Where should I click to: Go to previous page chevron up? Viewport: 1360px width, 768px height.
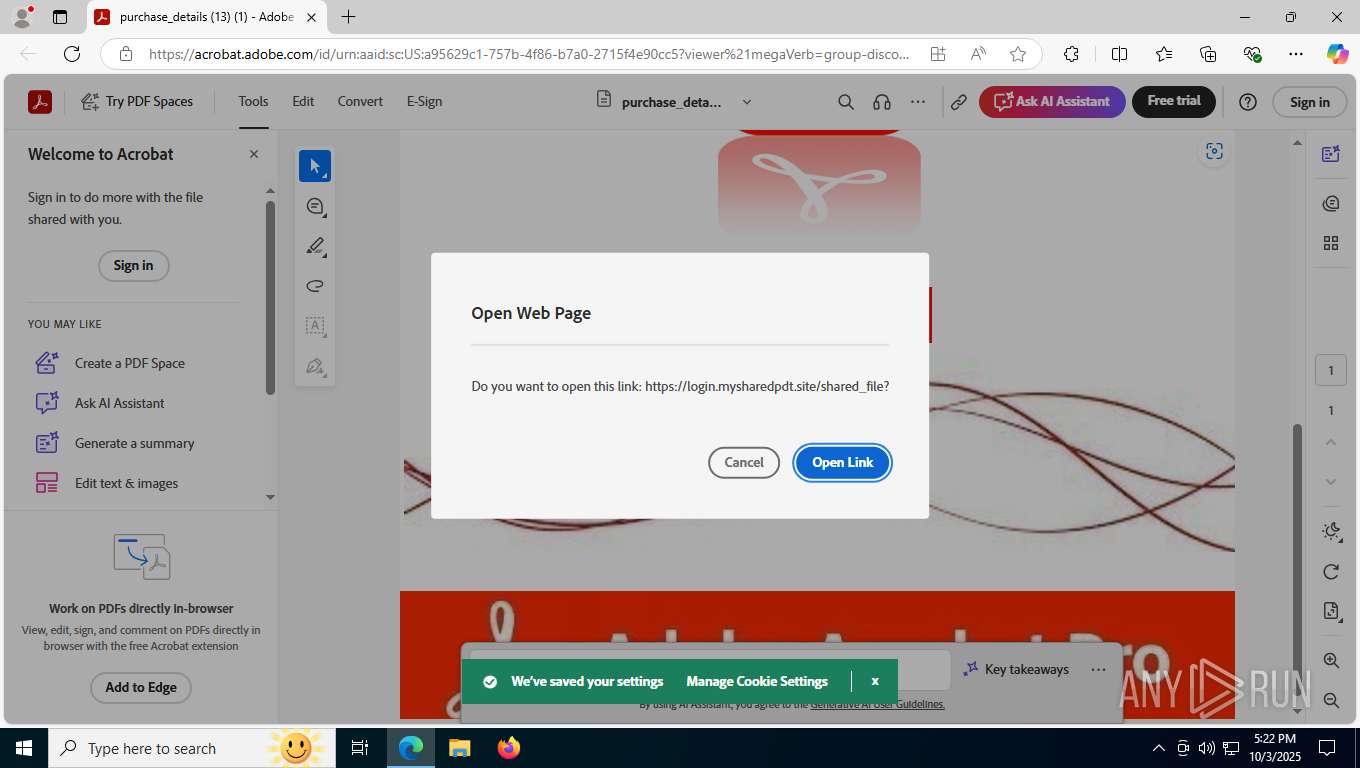tap(1331, 442)
